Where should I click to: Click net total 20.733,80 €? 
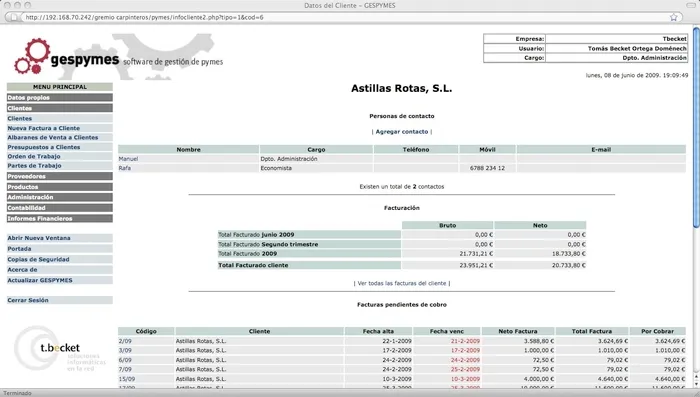point(569,265)
